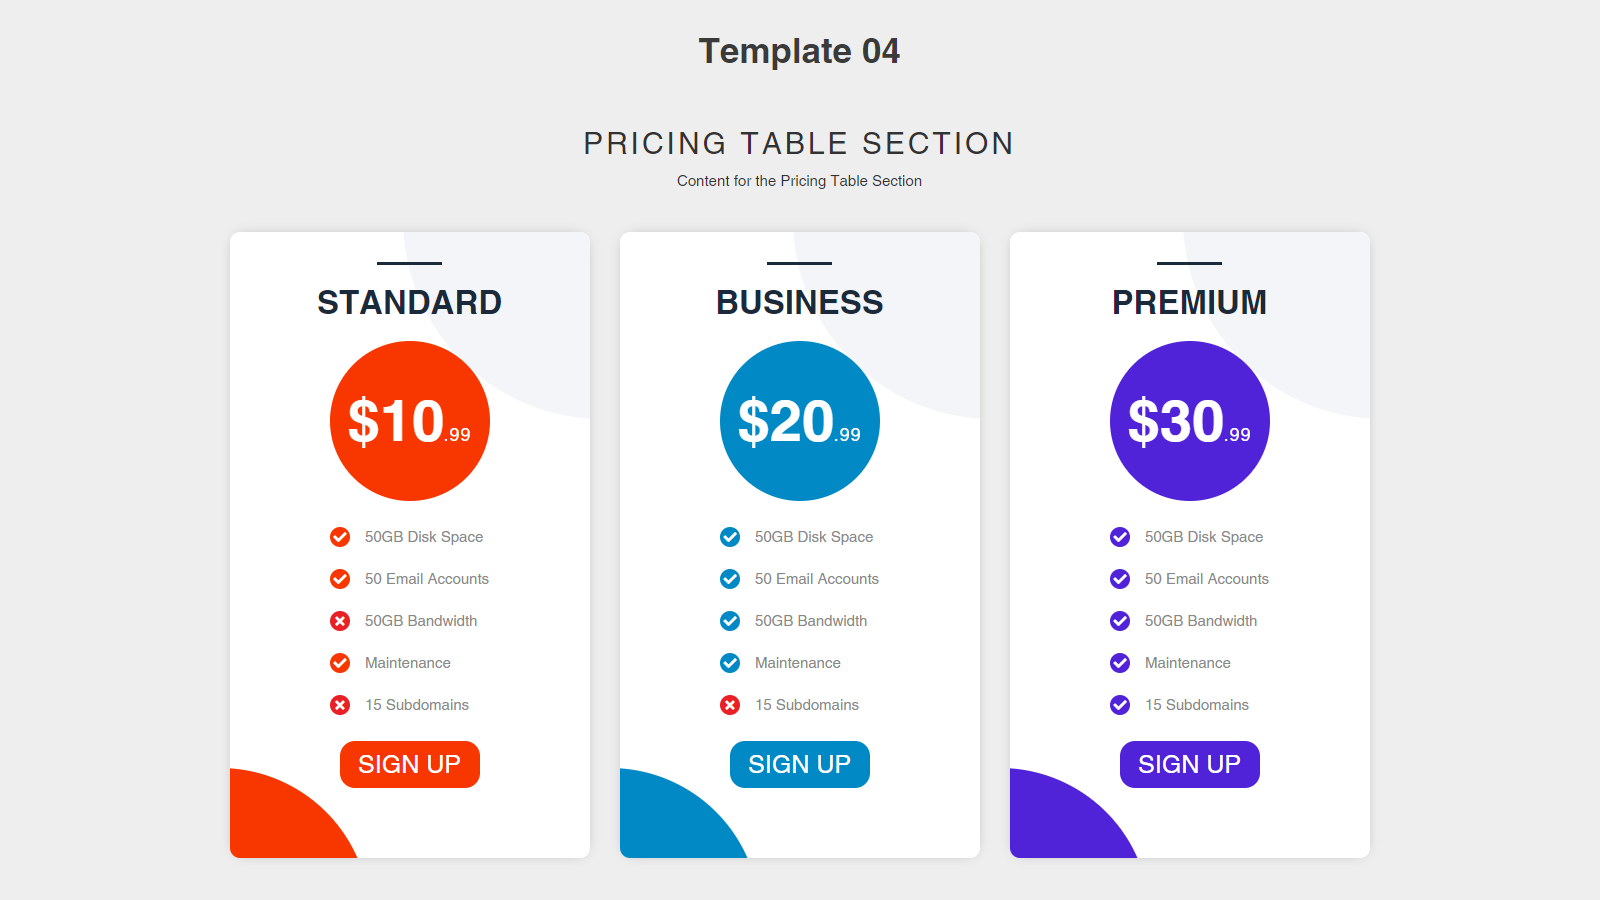Toggle the check mark on Premium's Maintenance feature
The width and height of the screenshot is (1600, 900).
[x=1120, y=663]
